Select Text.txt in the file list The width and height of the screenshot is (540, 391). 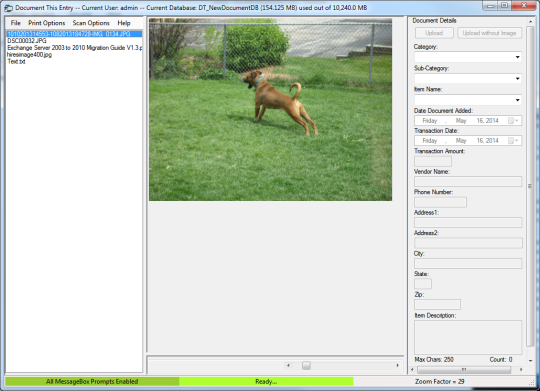coord(16,61)
